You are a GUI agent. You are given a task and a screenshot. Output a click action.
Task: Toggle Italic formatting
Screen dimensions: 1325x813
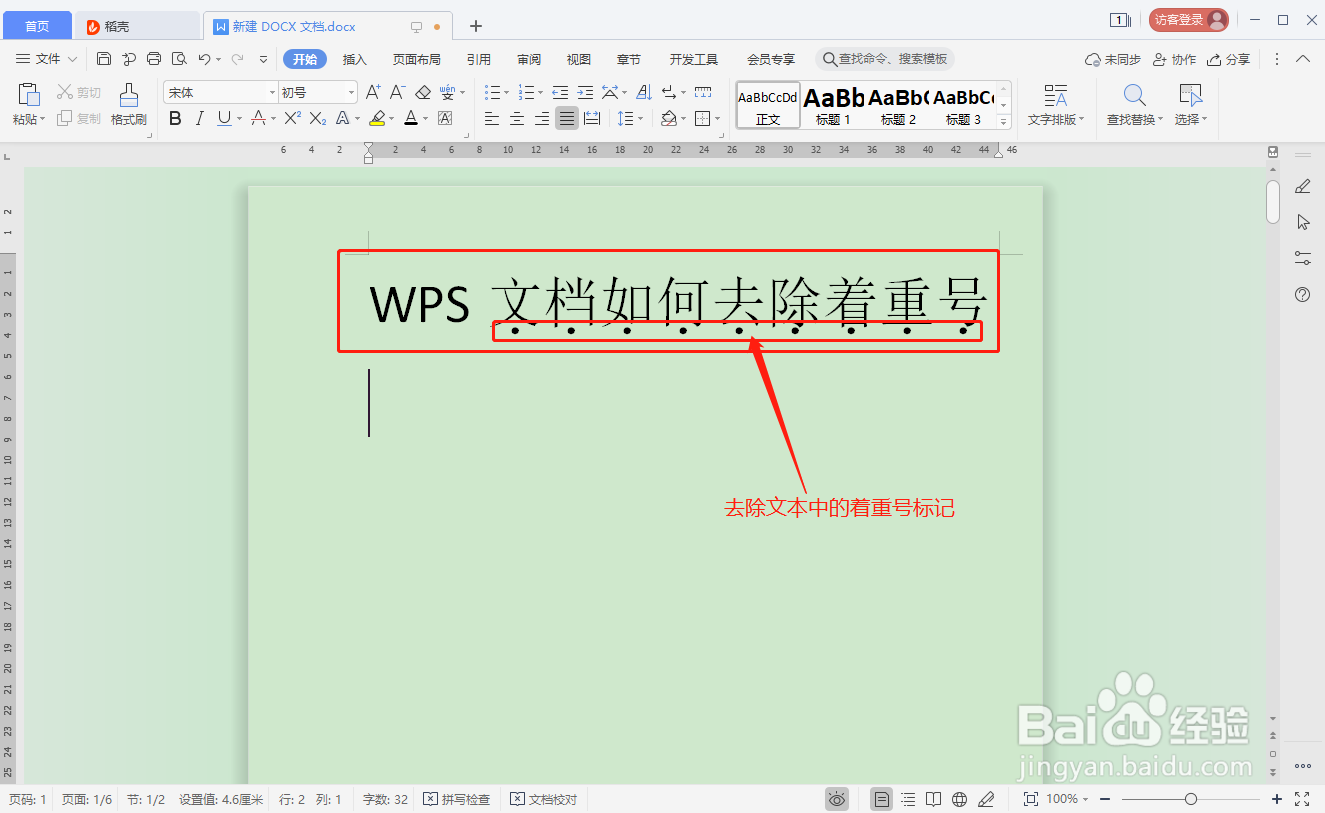199,119
